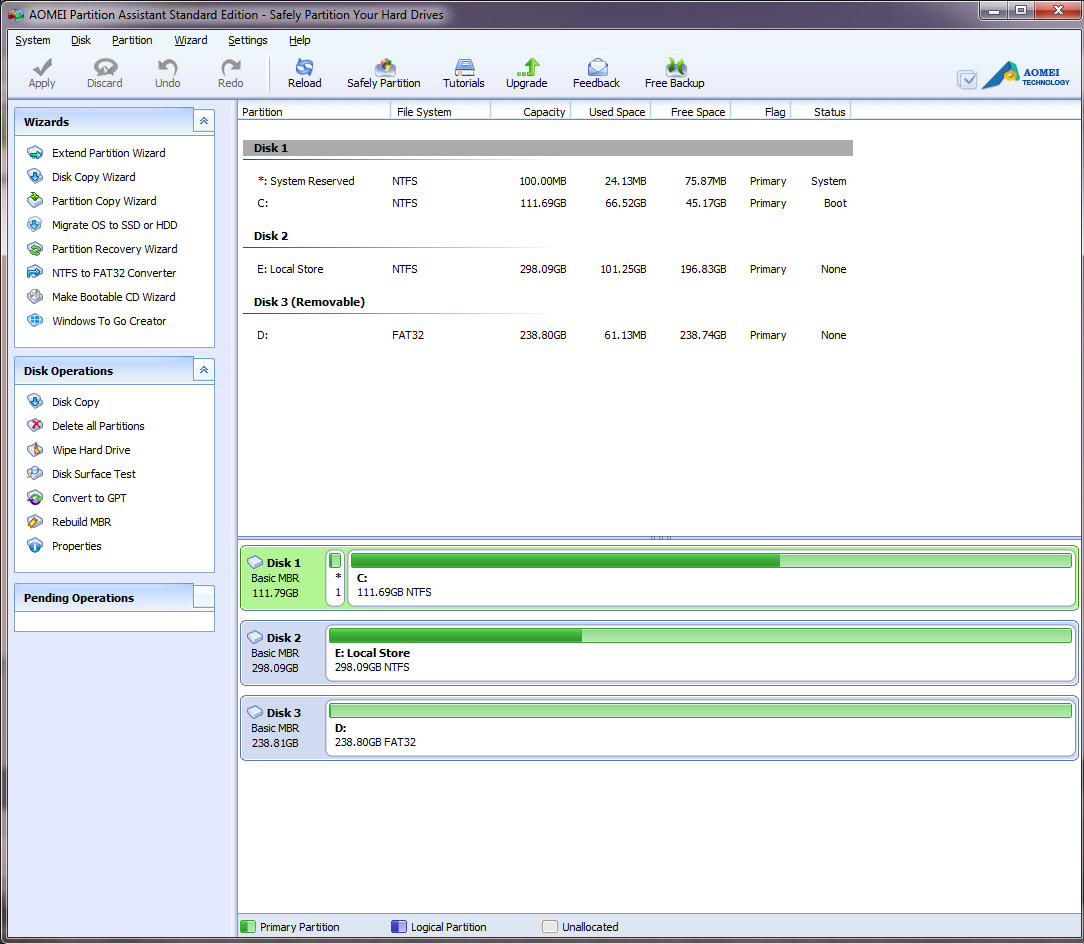Select the C: partition usage bar
The image size is (1084, 944).
(710, 561)
